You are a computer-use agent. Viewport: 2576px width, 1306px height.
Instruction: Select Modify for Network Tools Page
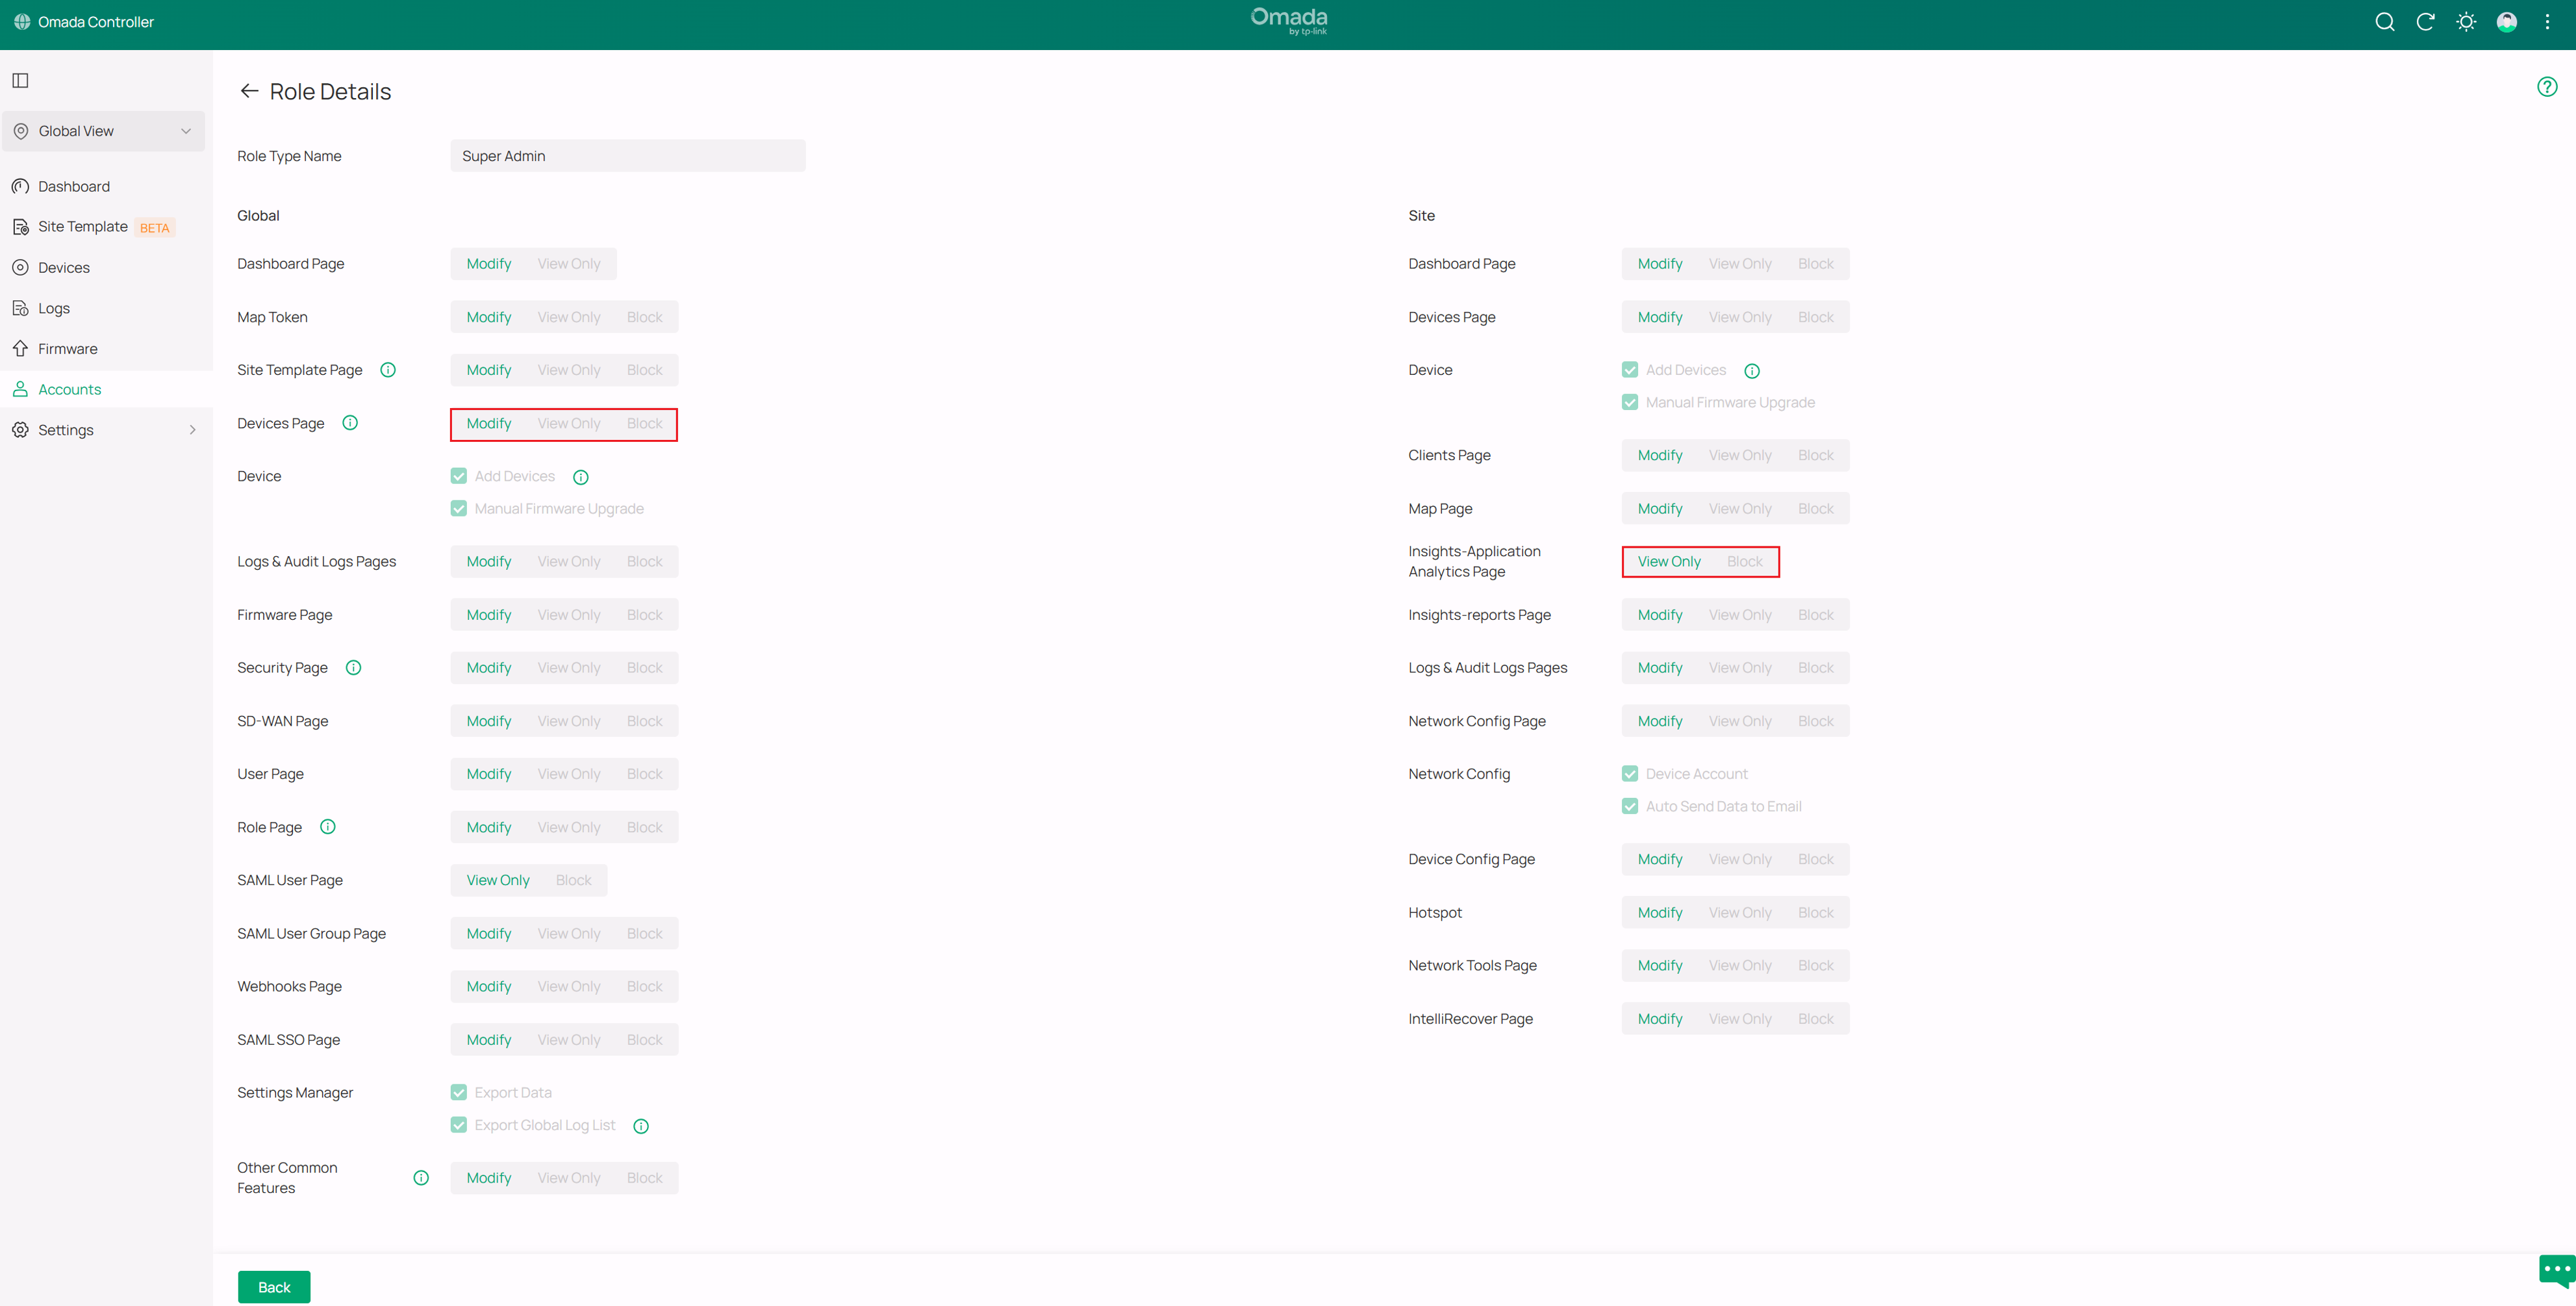pyautogui.click(x=1660, y=966)
